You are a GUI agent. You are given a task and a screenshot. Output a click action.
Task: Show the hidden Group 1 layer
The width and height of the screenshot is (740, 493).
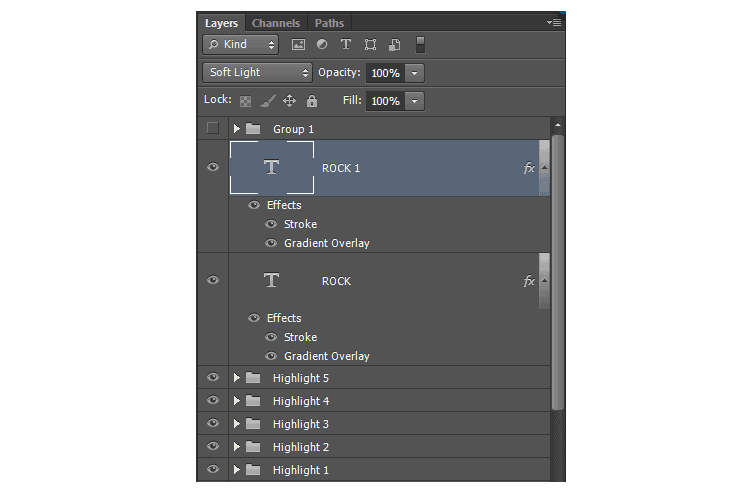(213, 128)
